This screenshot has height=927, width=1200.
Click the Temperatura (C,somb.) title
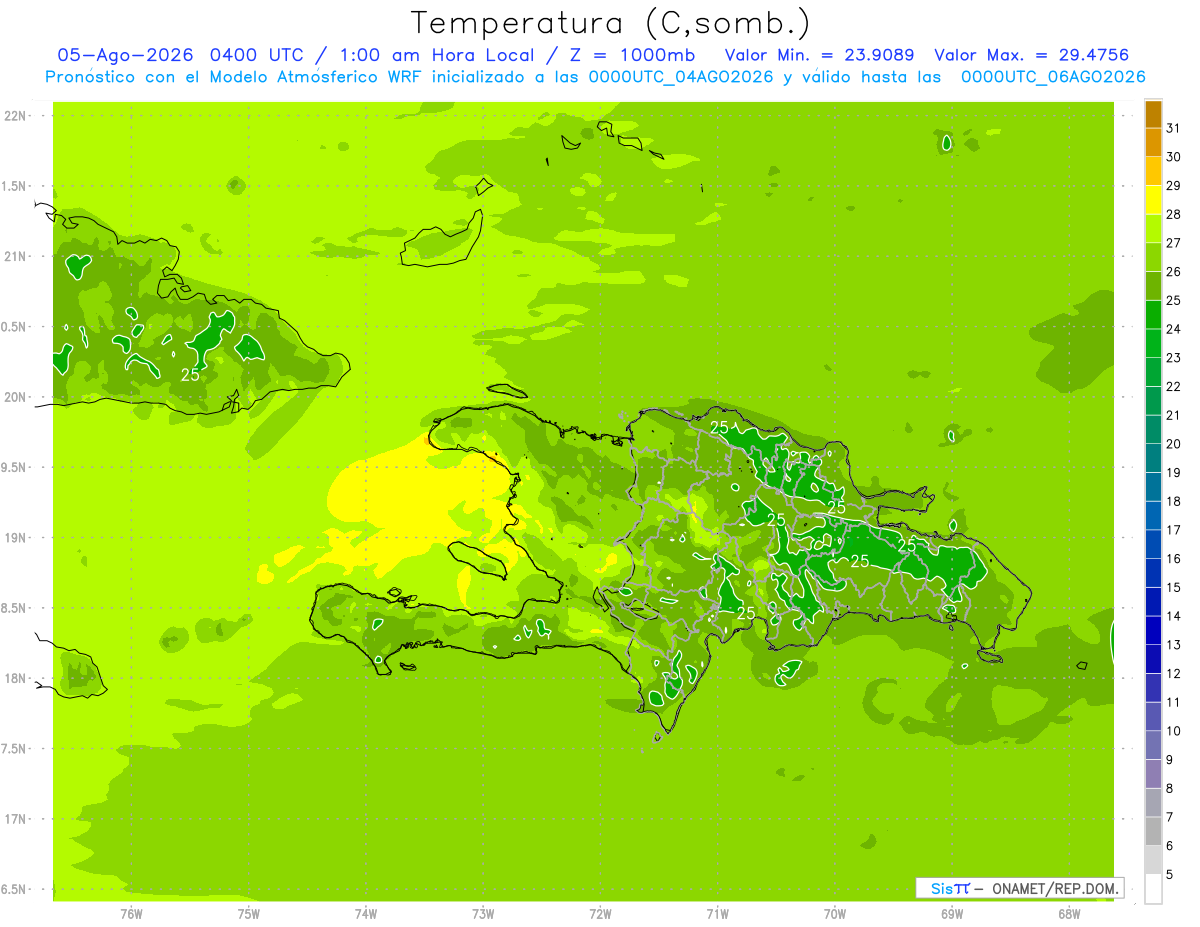click(x=610, y=23)
